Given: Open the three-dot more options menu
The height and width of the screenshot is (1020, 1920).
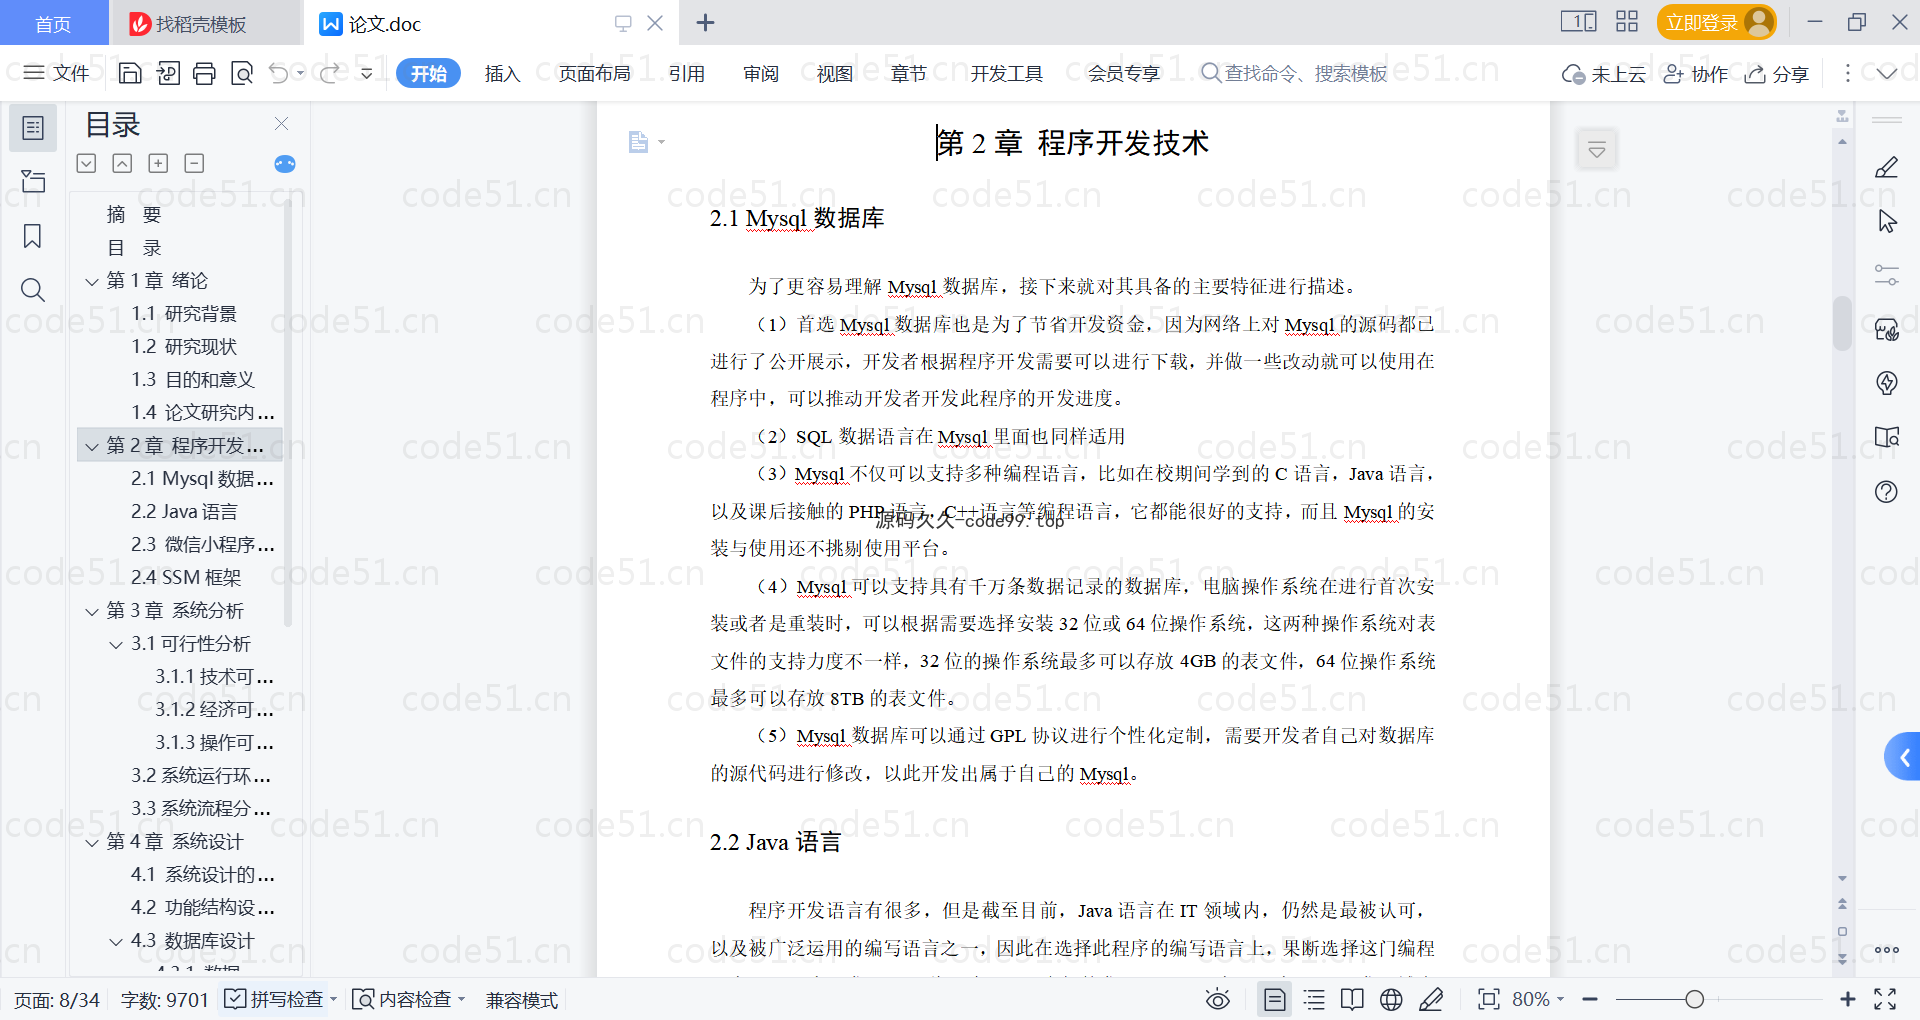Looking at the screenshot, I should click(x=1847, y=73).
